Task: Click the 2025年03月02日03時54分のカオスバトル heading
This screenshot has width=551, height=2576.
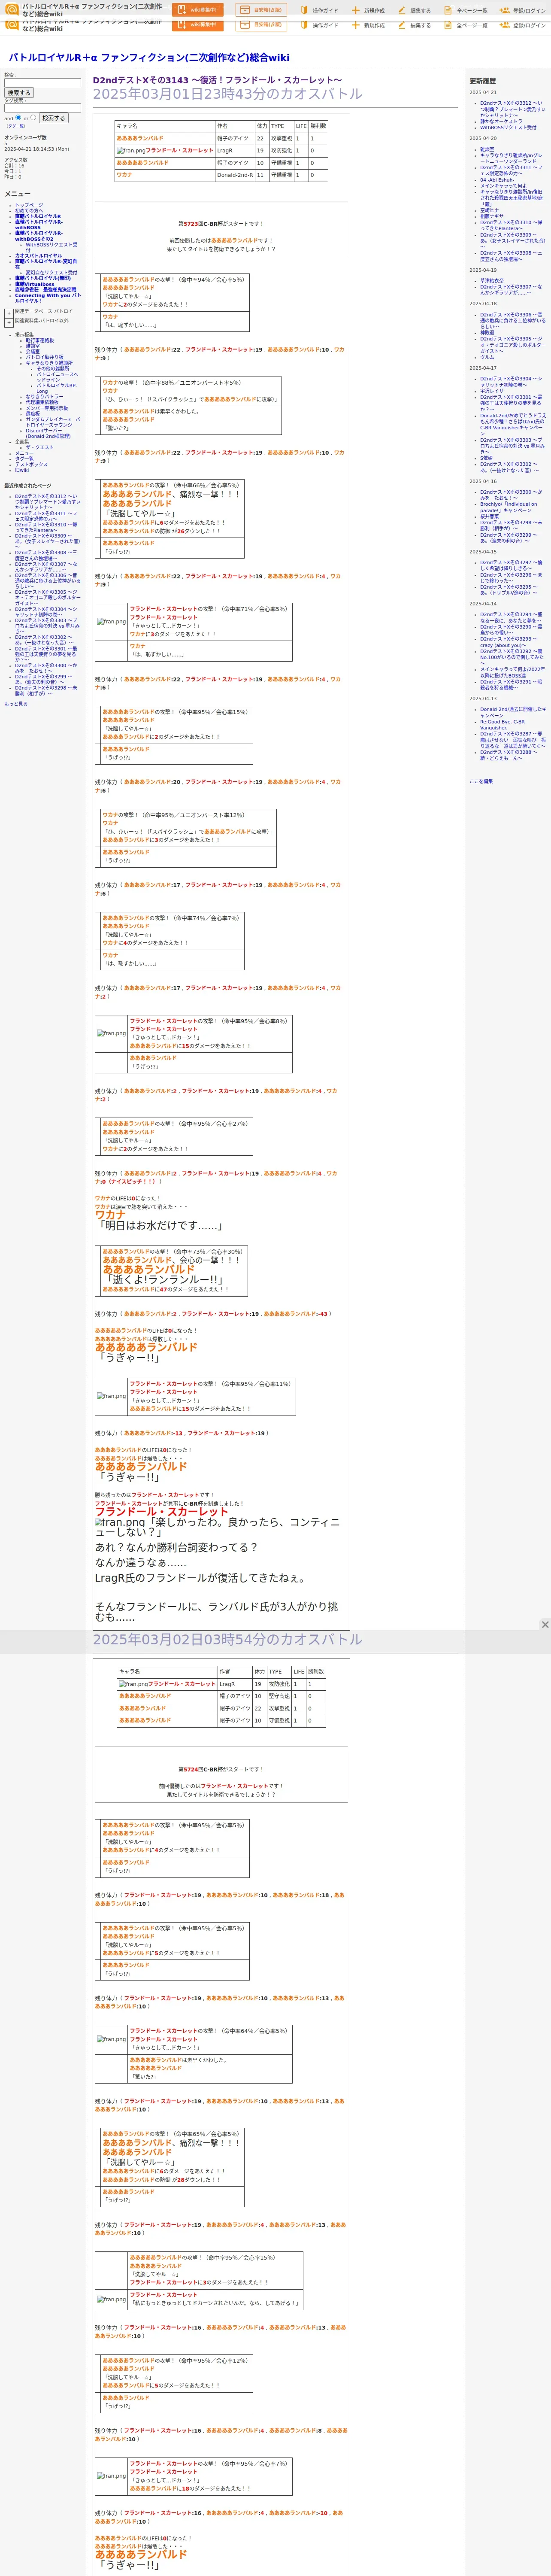Action: tap(228, 1639)
